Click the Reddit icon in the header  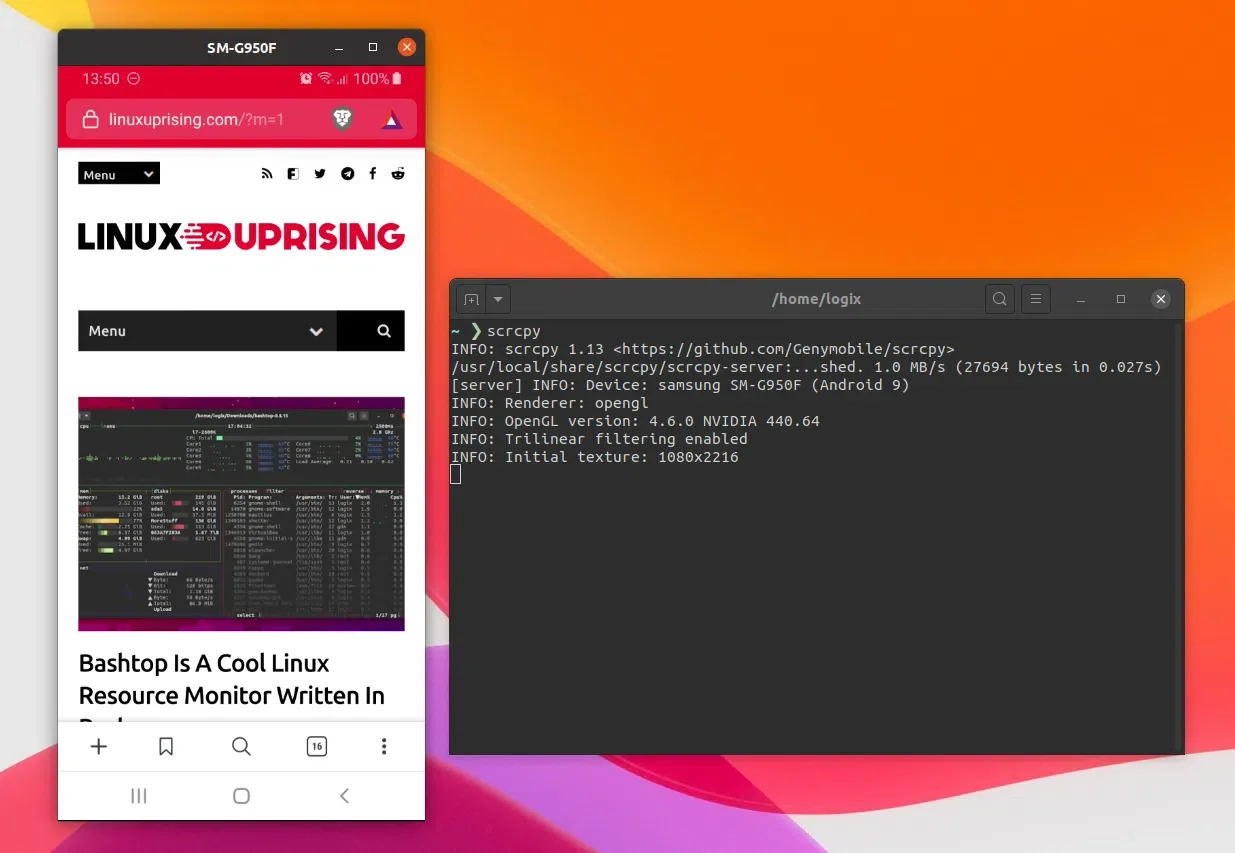point(398,173)
